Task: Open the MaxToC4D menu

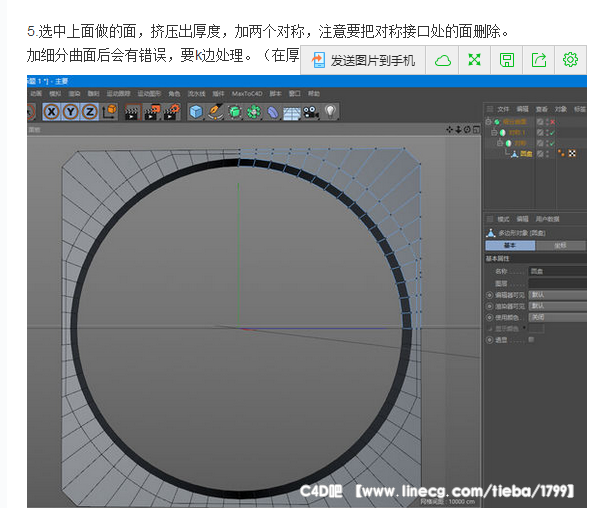Action: pos(247,94)
